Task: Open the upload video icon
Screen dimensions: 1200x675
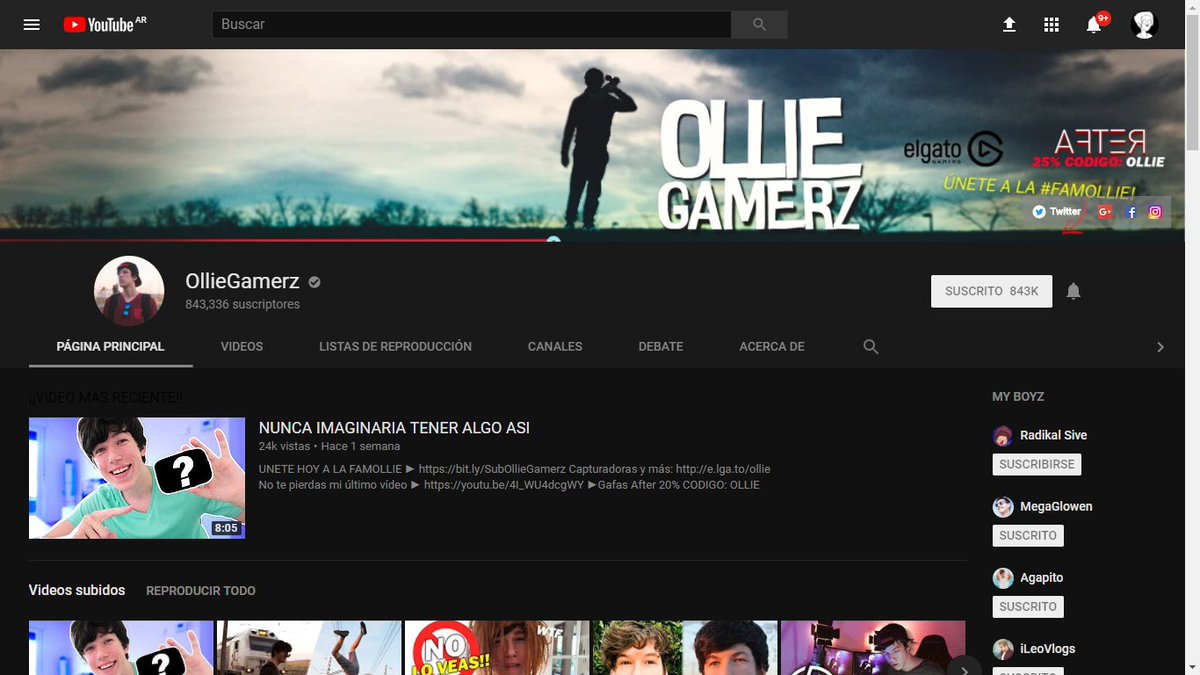Action: click(1009, 24)
